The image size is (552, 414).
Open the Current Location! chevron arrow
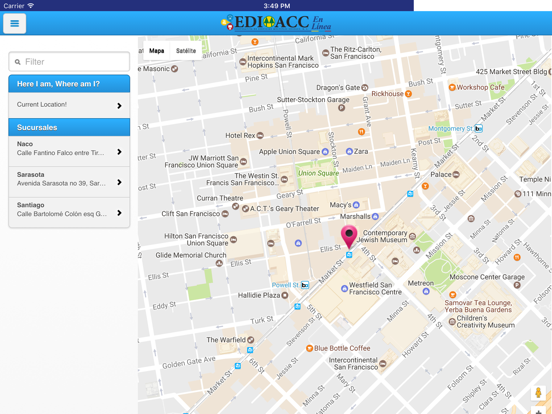[119, 106]
